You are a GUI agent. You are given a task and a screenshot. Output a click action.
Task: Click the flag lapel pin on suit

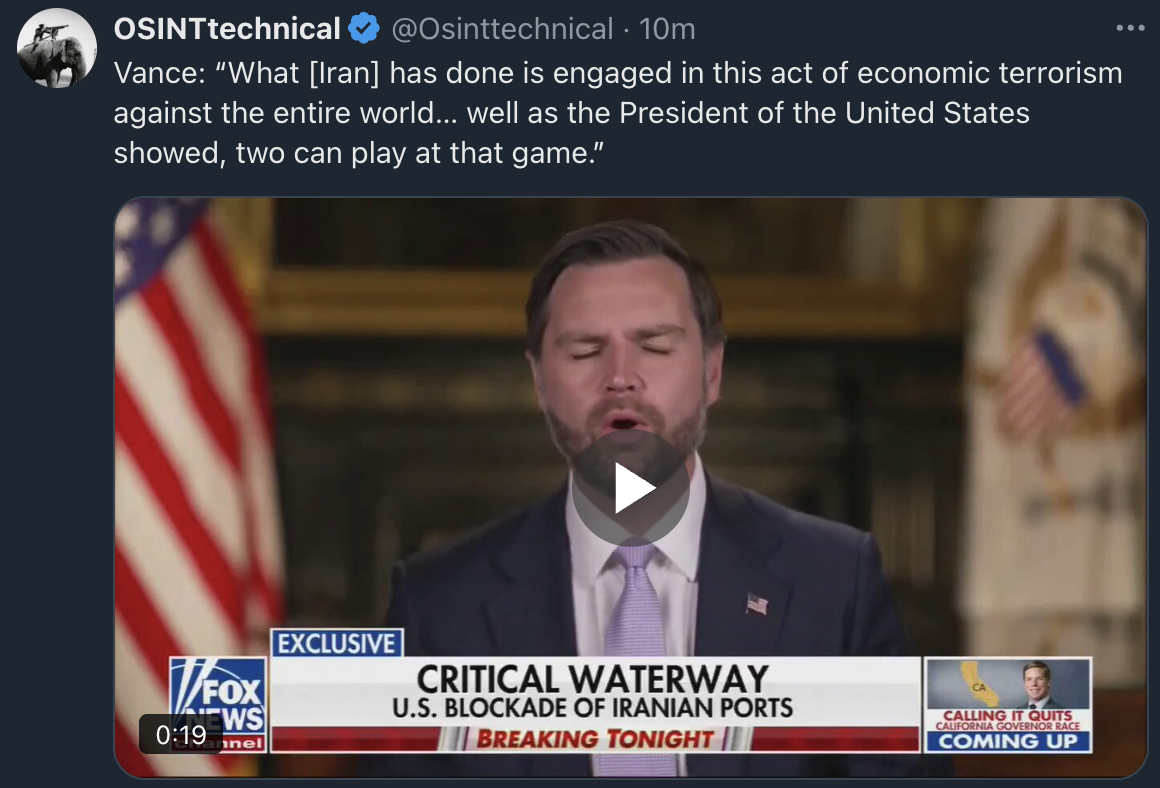coord(757,605)
